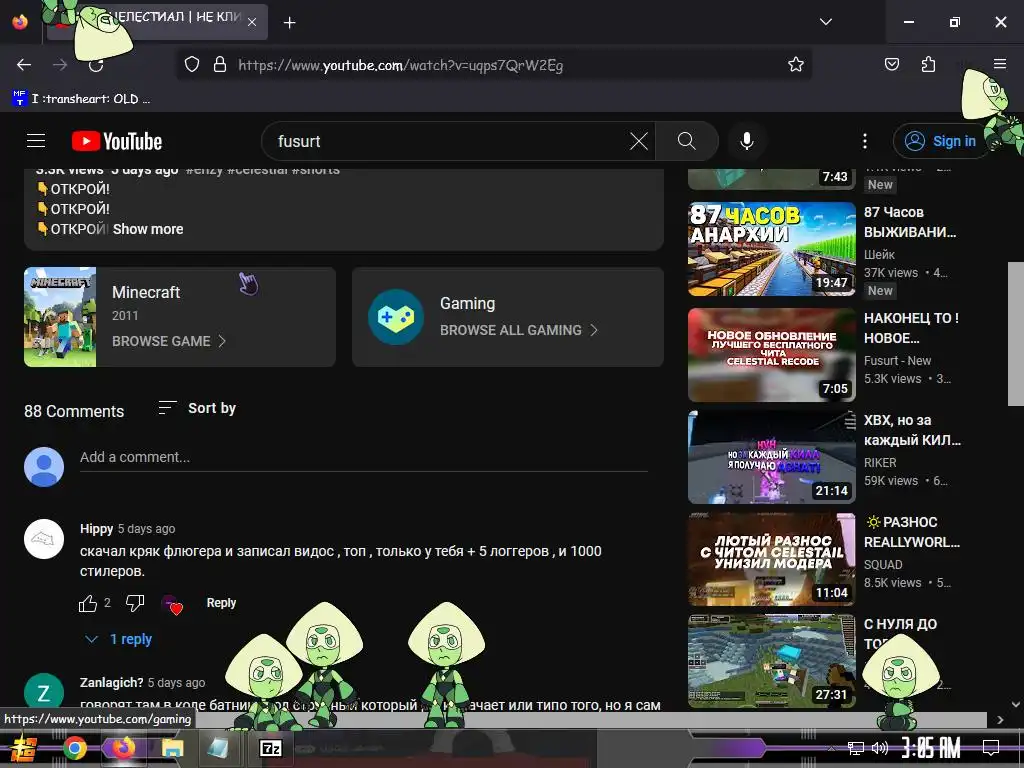Viewport: 1024px width, 768px height.
Task: Open the Windows Start button
Action: (22, 748)
